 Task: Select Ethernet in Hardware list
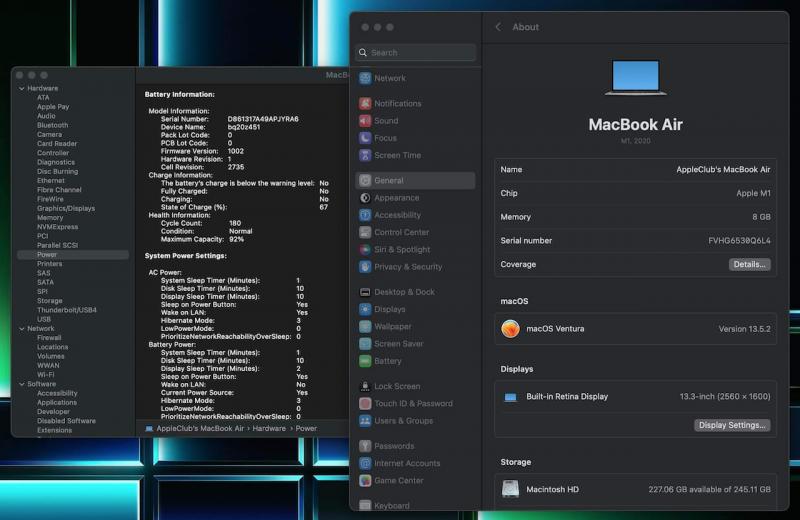51,181
